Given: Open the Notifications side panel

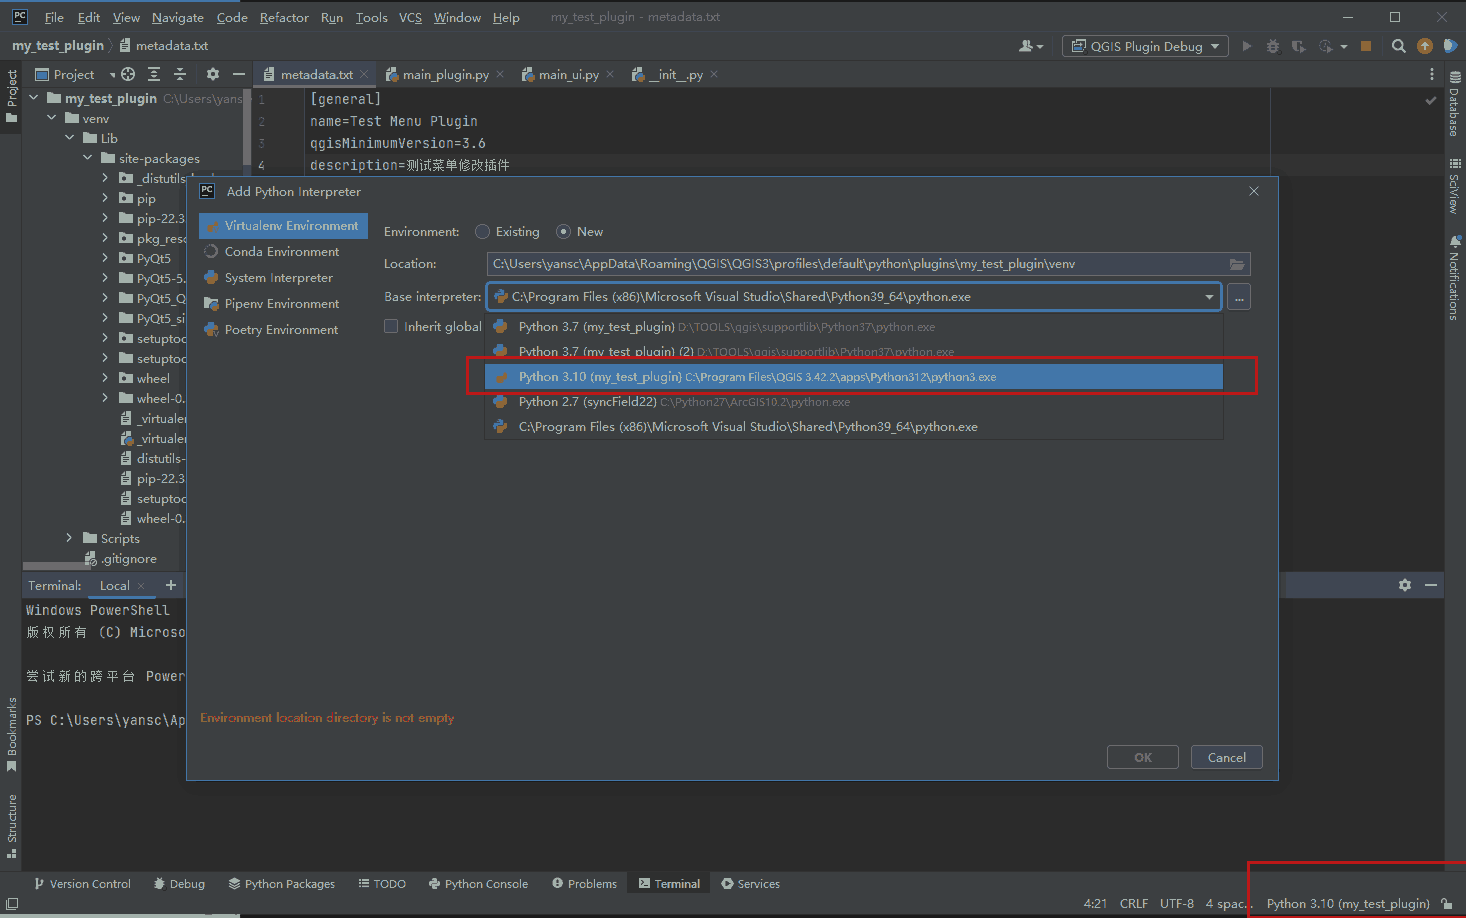Looking at the screenshot, I should click(1455, 278).
